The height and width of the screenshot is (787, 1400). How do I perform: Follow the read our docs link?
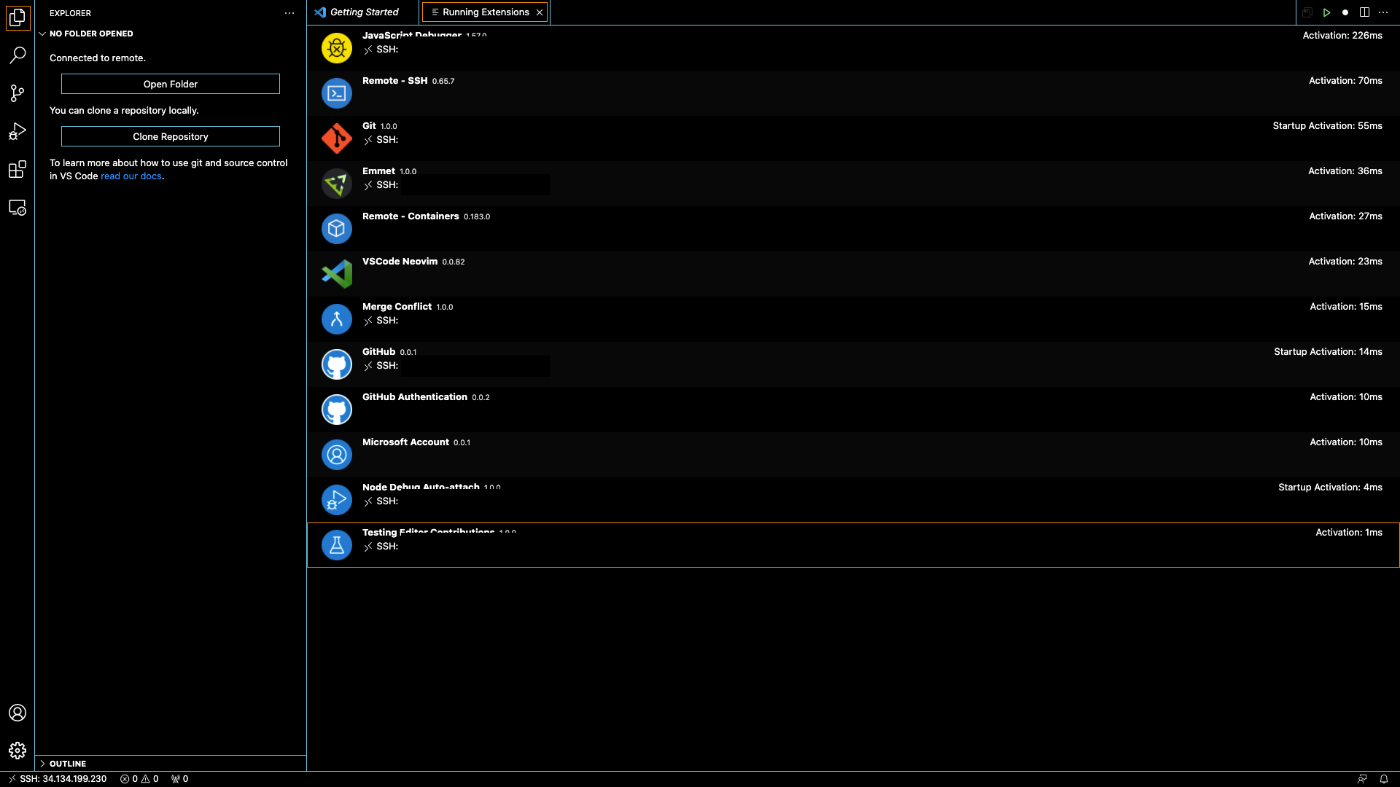point(131,176)
